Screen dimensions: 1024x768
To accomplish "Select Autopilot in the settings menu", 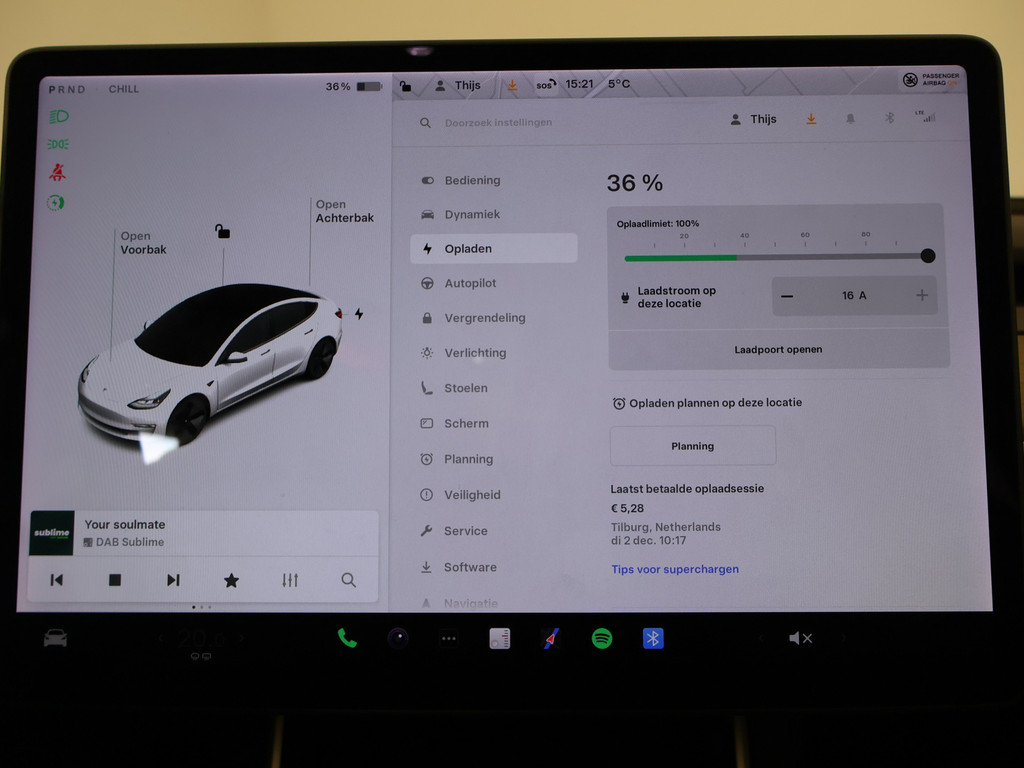I will pos(470,283).
